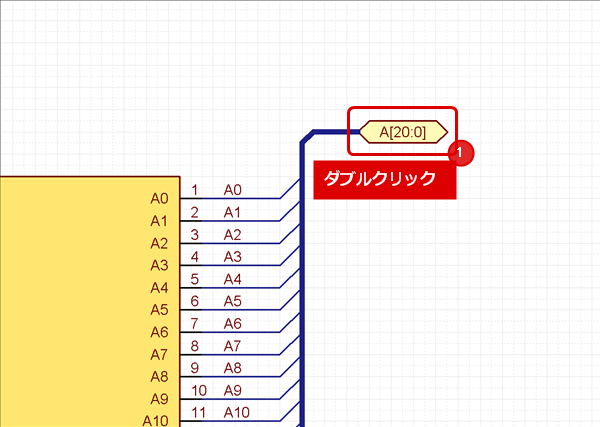
Task: Select the A[20:0] bus port
Action: pos(404,132)
